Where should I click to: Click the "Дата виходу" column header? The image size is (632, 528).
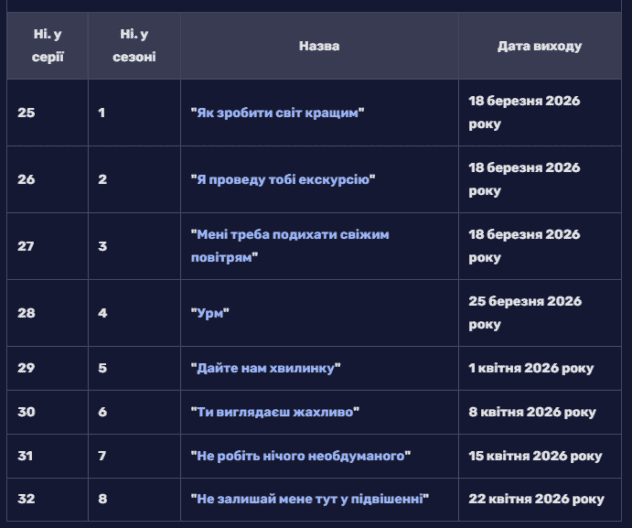tap(539, 46)
